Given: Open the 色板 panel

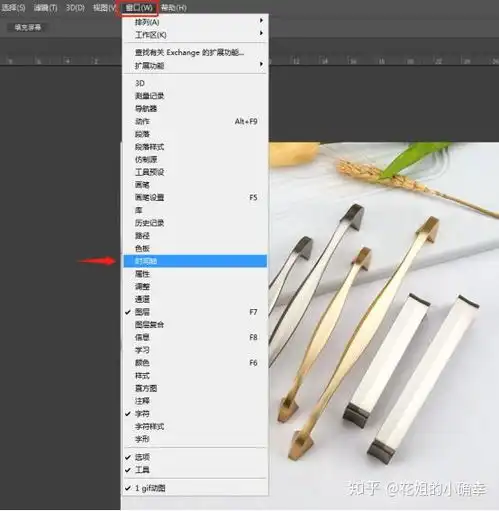Looking at the screenshot, I should pos(195,248).
